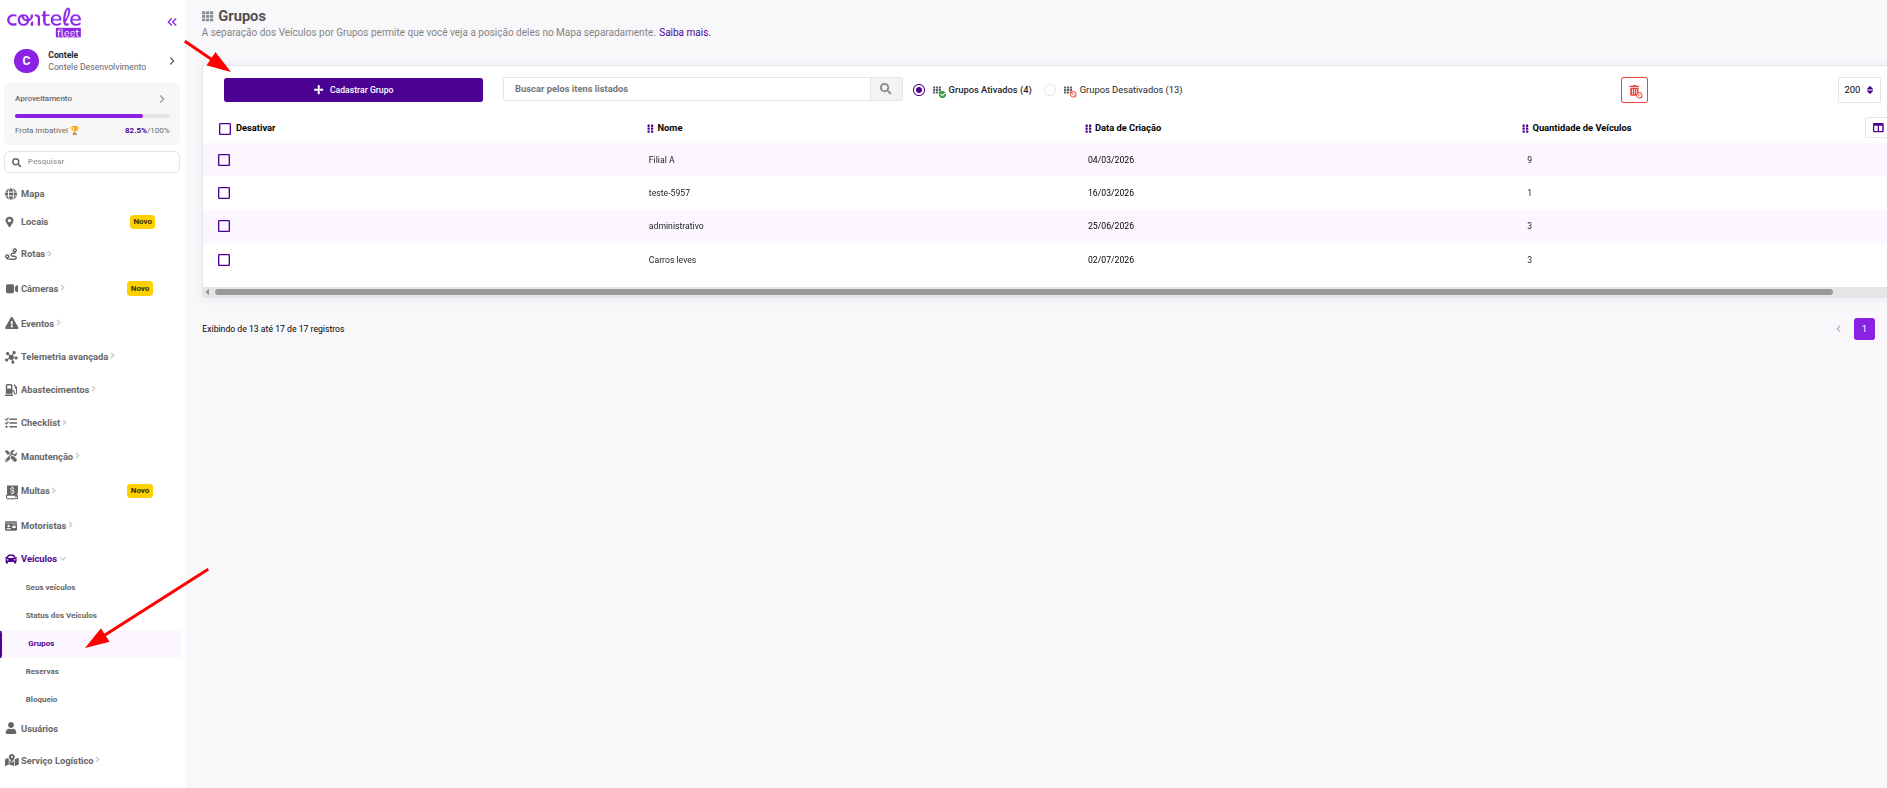Click the Rotas route icon
This screenshot has height=788, width=1887.
click(11, 254)
